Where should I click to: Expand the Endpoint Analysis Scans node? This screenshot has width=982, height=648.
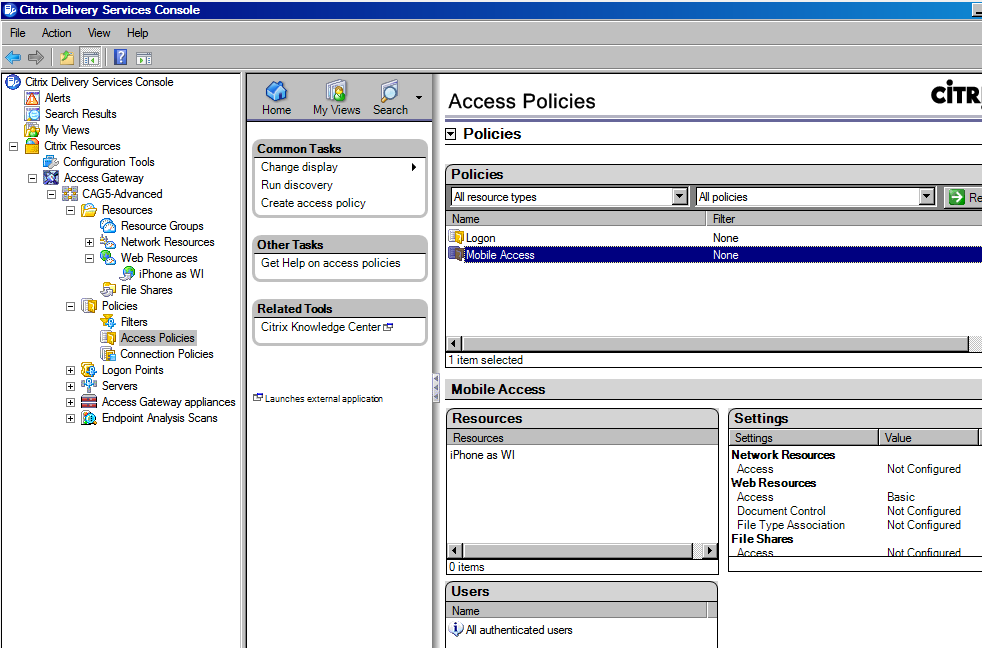(70, 418)
